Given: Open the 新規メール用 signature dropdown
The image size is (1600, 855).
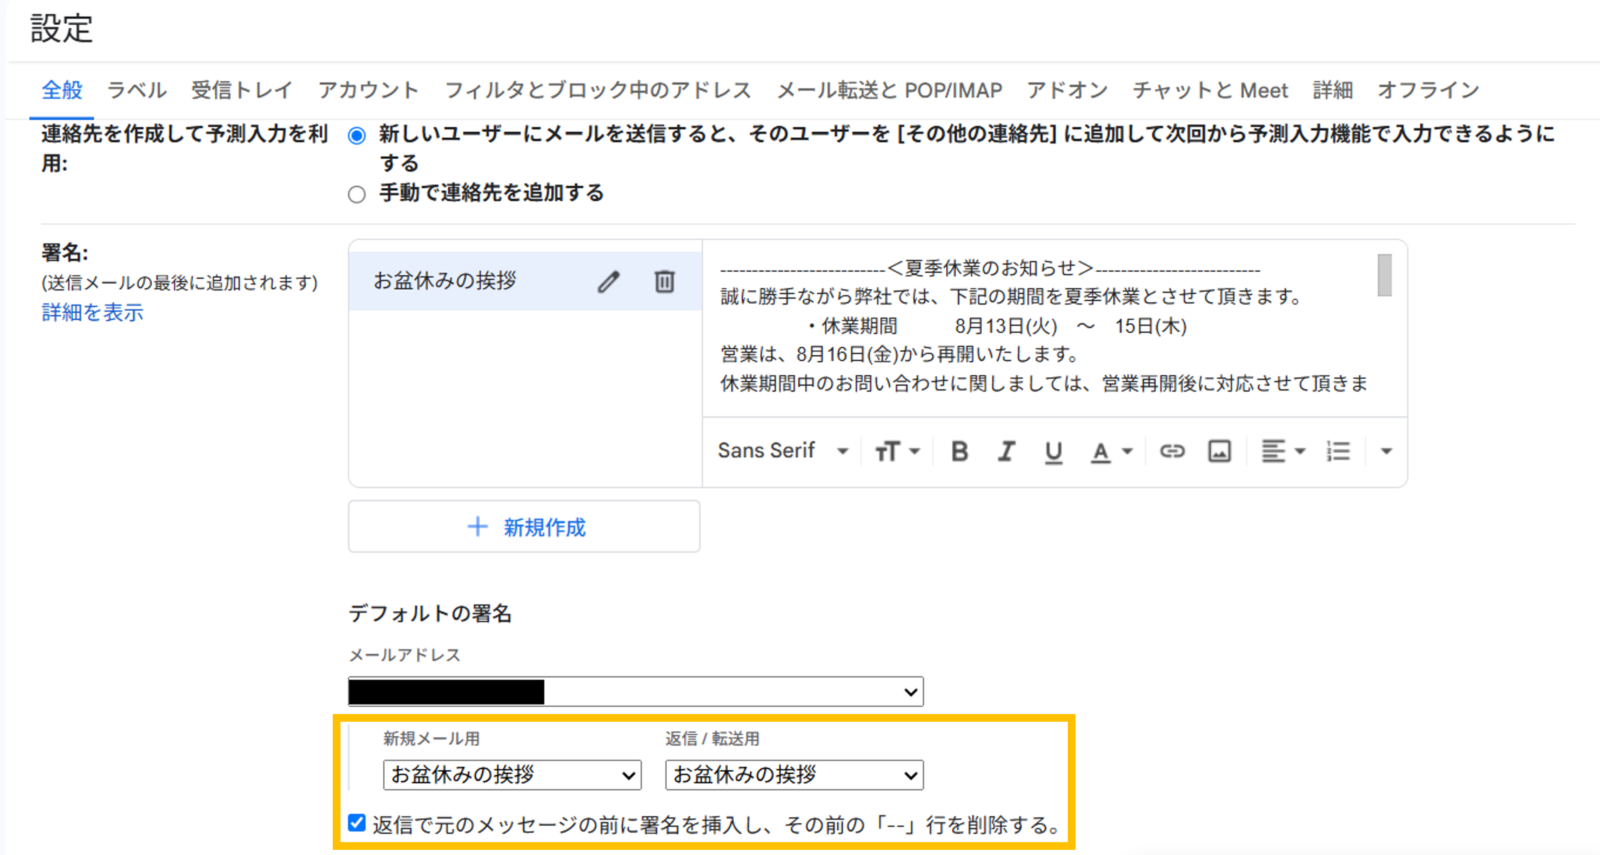Looking at the screenshot, I should click(512, 775).
